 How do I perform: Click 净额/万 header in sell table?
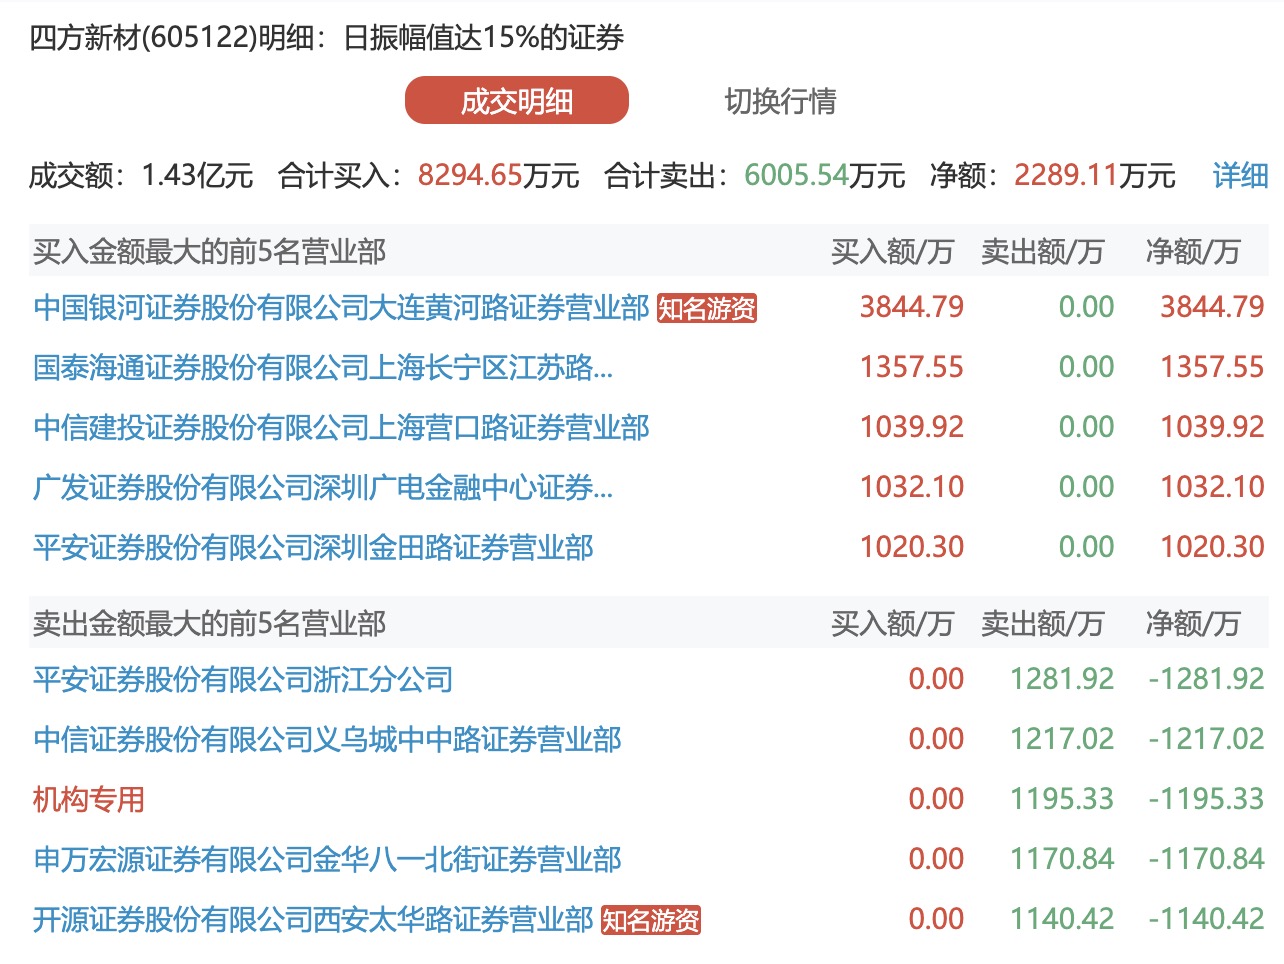pos(1192,624)
